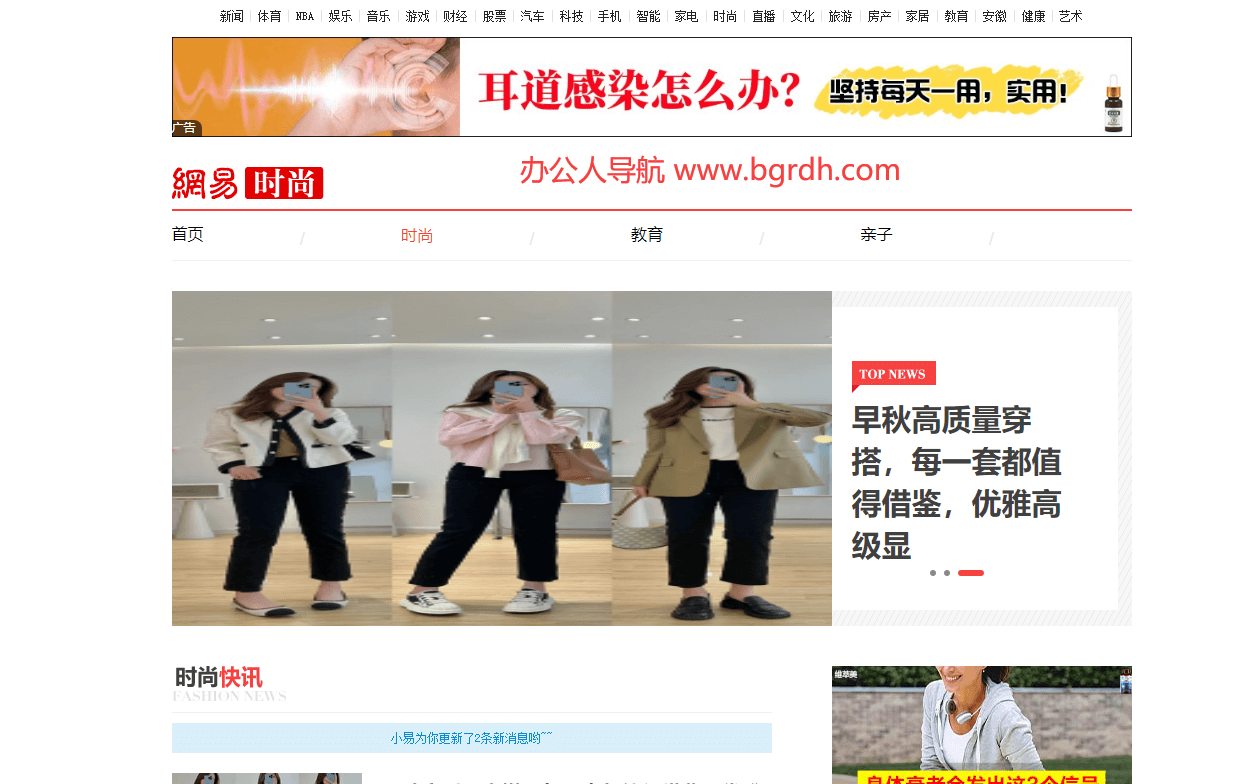This screenshot has width=1249, height=784.
Task: Click the 维珍美 sidebar advertisement image
Action: (981, 725)
